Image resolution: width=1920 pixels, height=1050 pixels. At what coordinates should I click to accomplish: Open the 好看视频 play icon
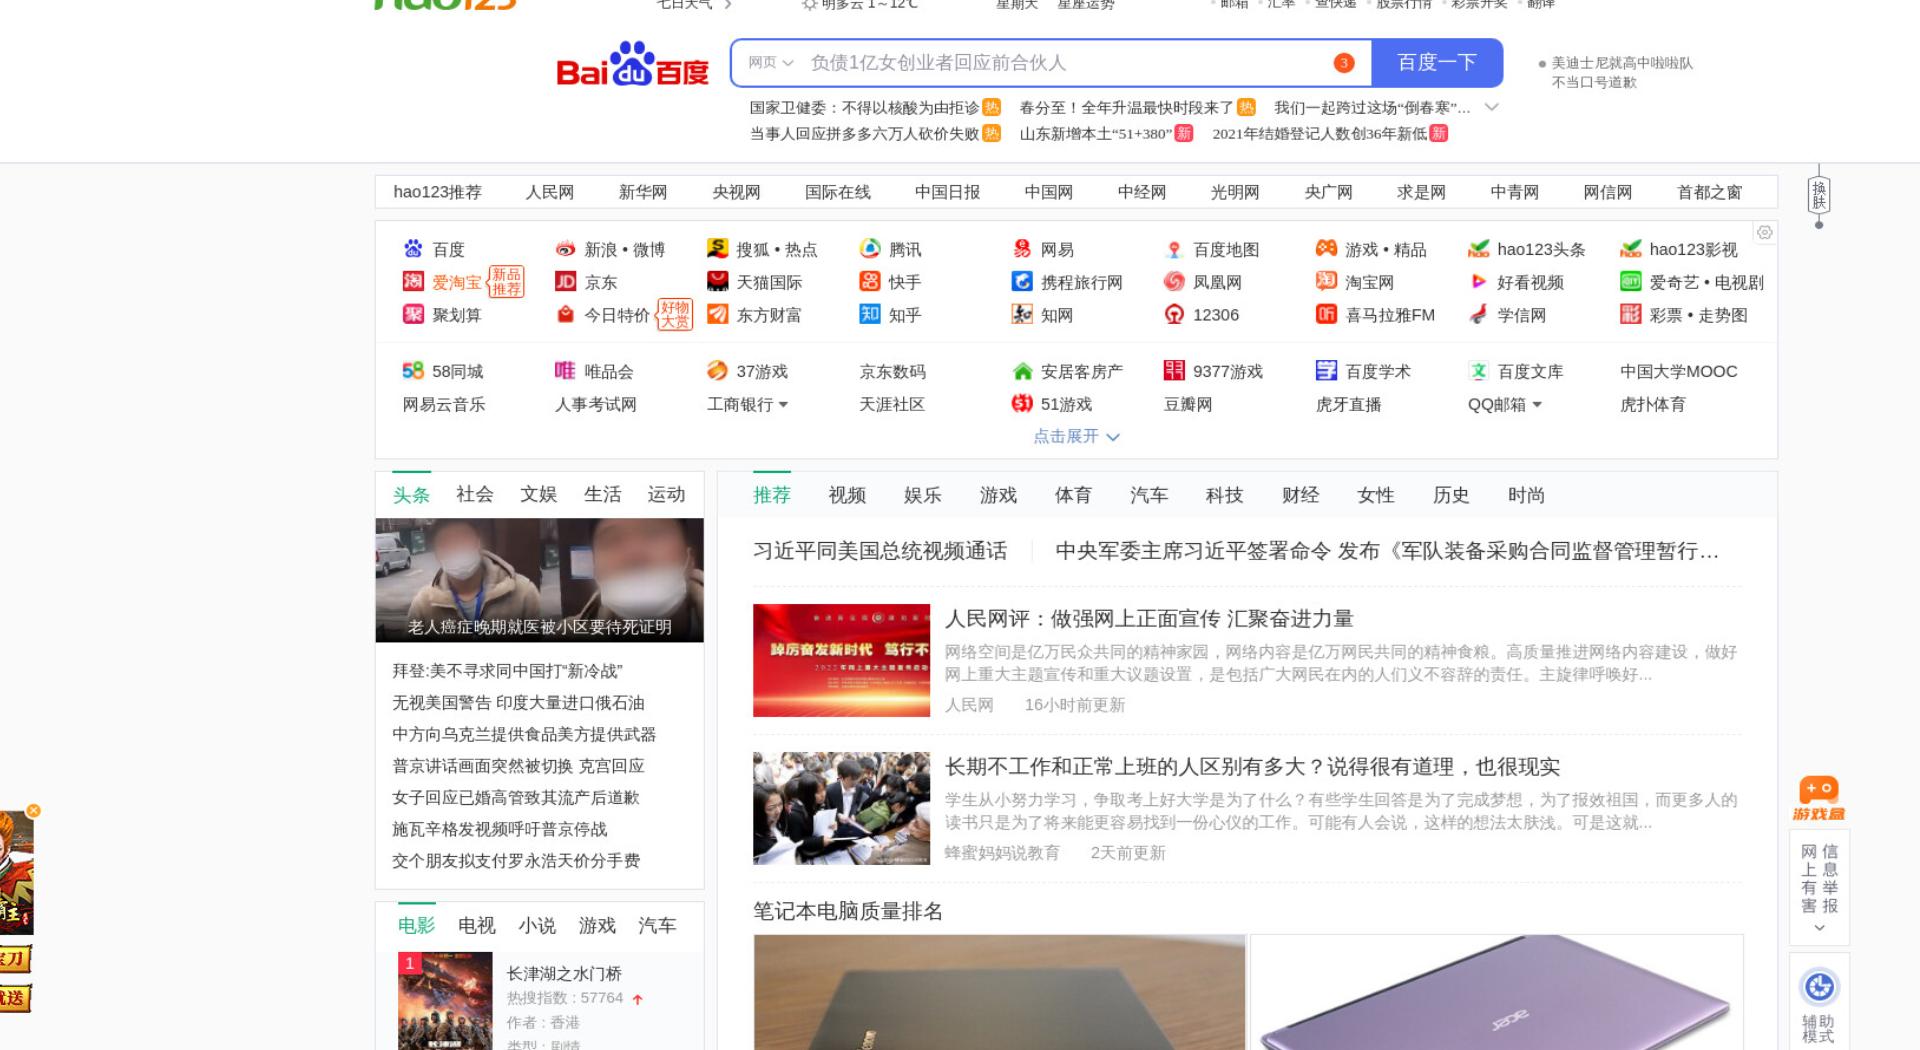1478,282
